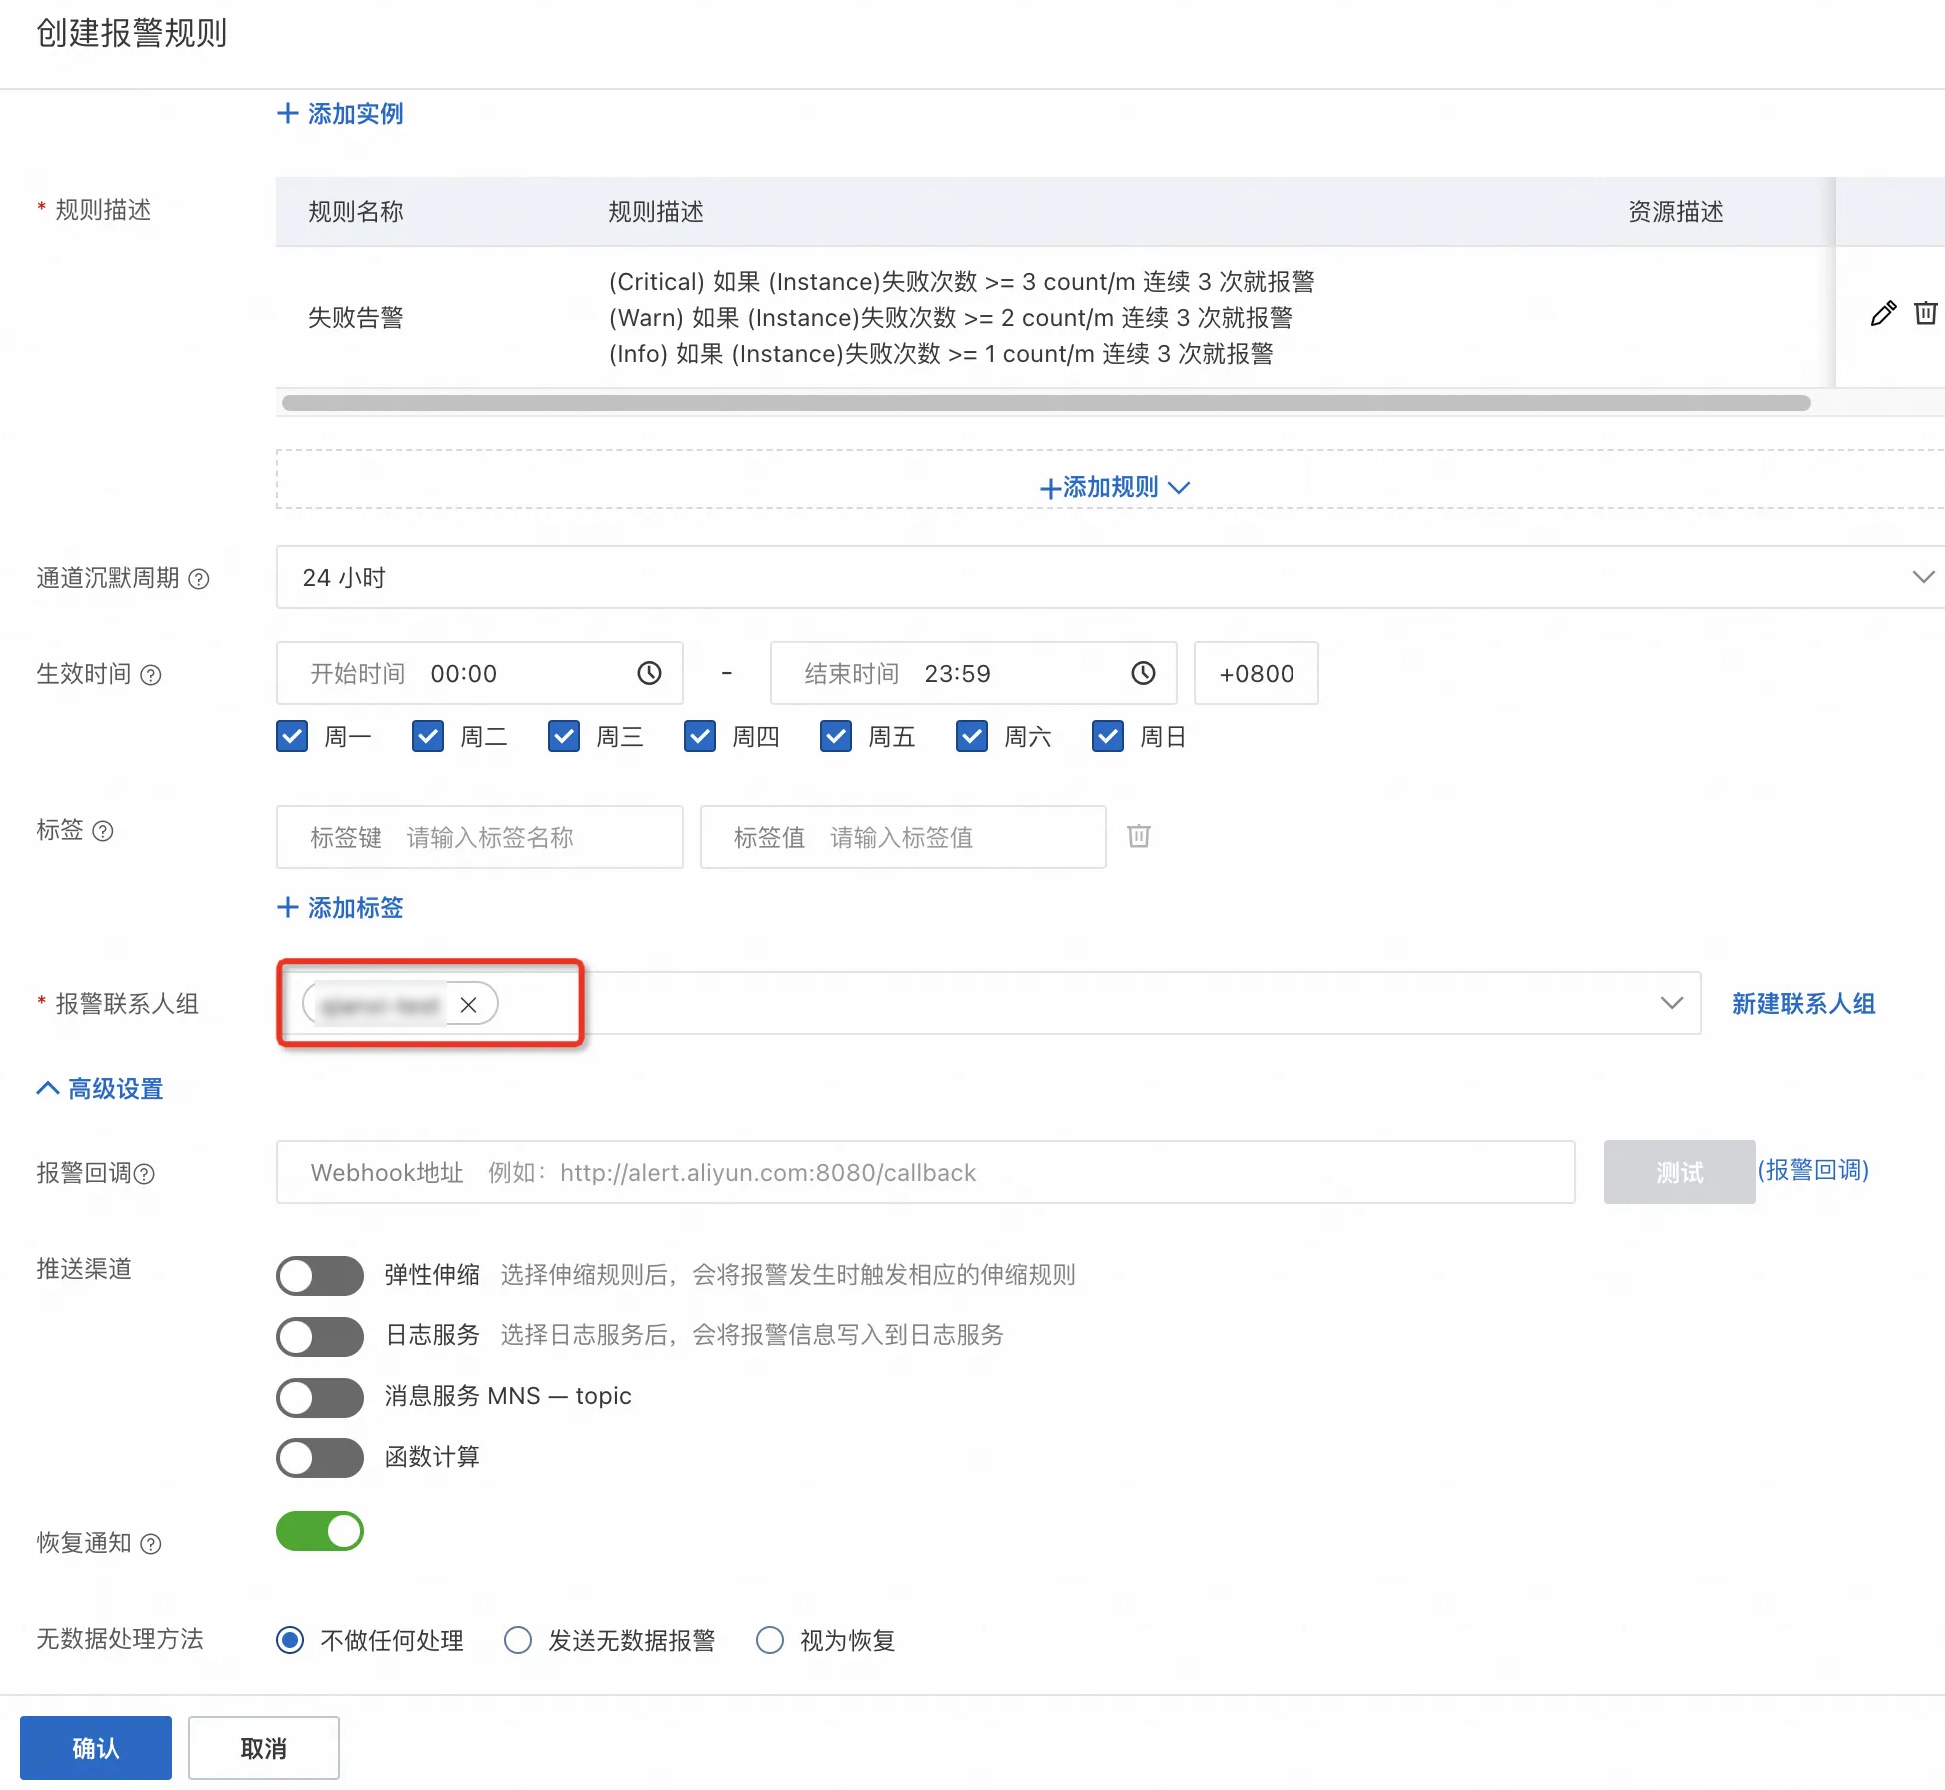
Task: Click the trash icon to delete 失败告警 rule
Action: [x=1925, y=314]
